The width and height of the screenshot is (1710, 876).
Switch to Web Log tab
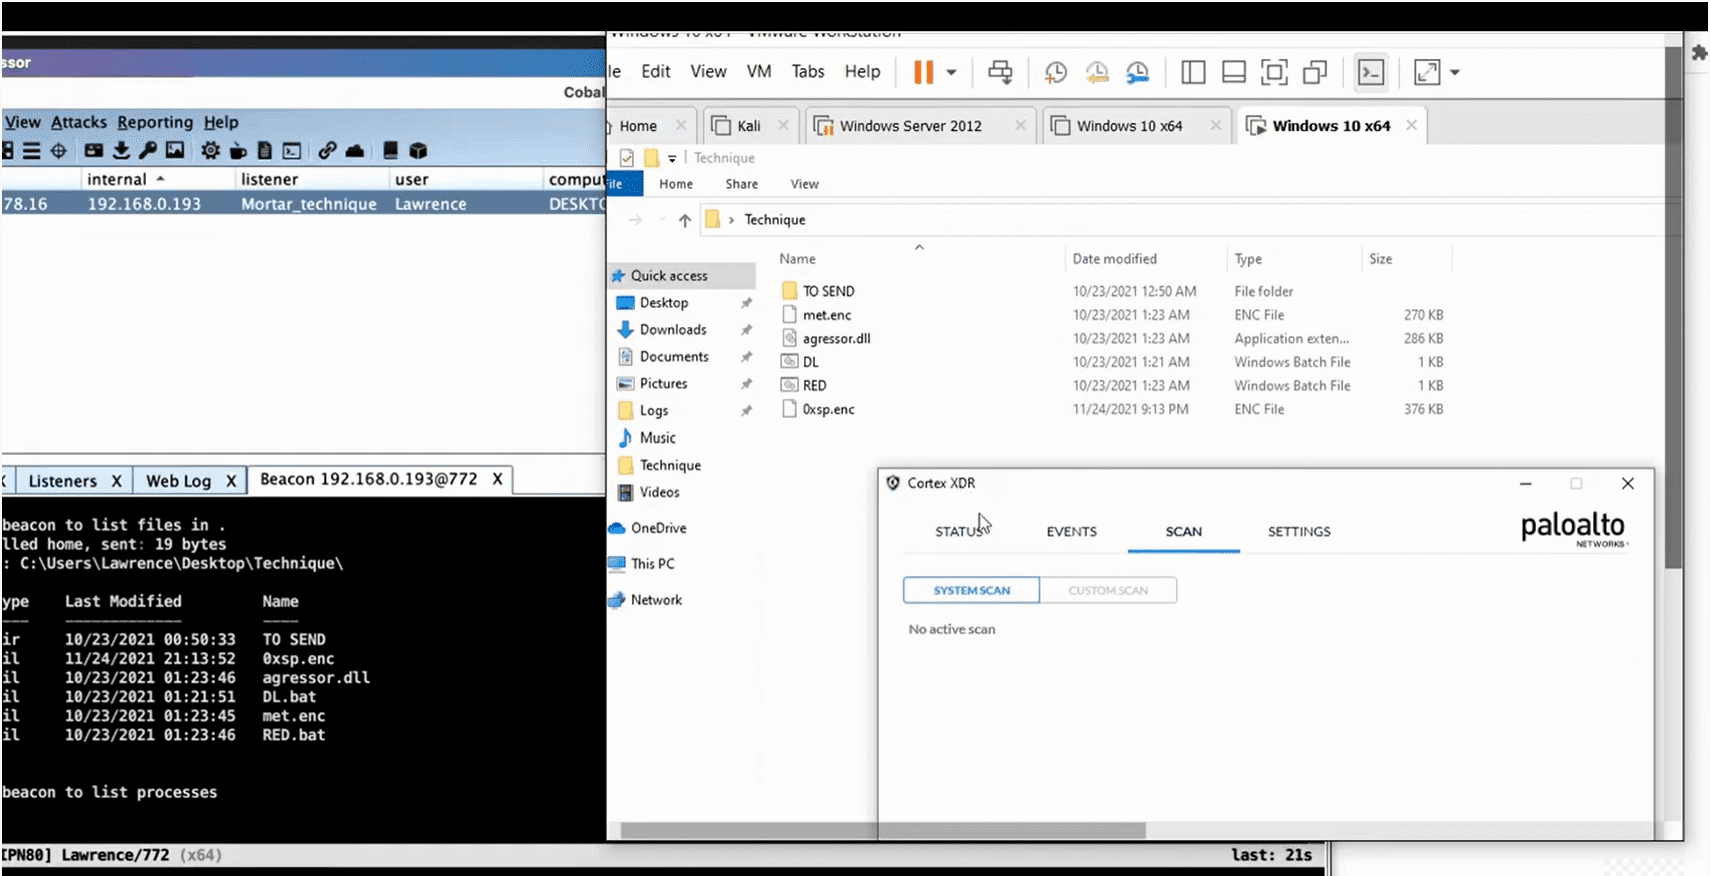point(179,481)
